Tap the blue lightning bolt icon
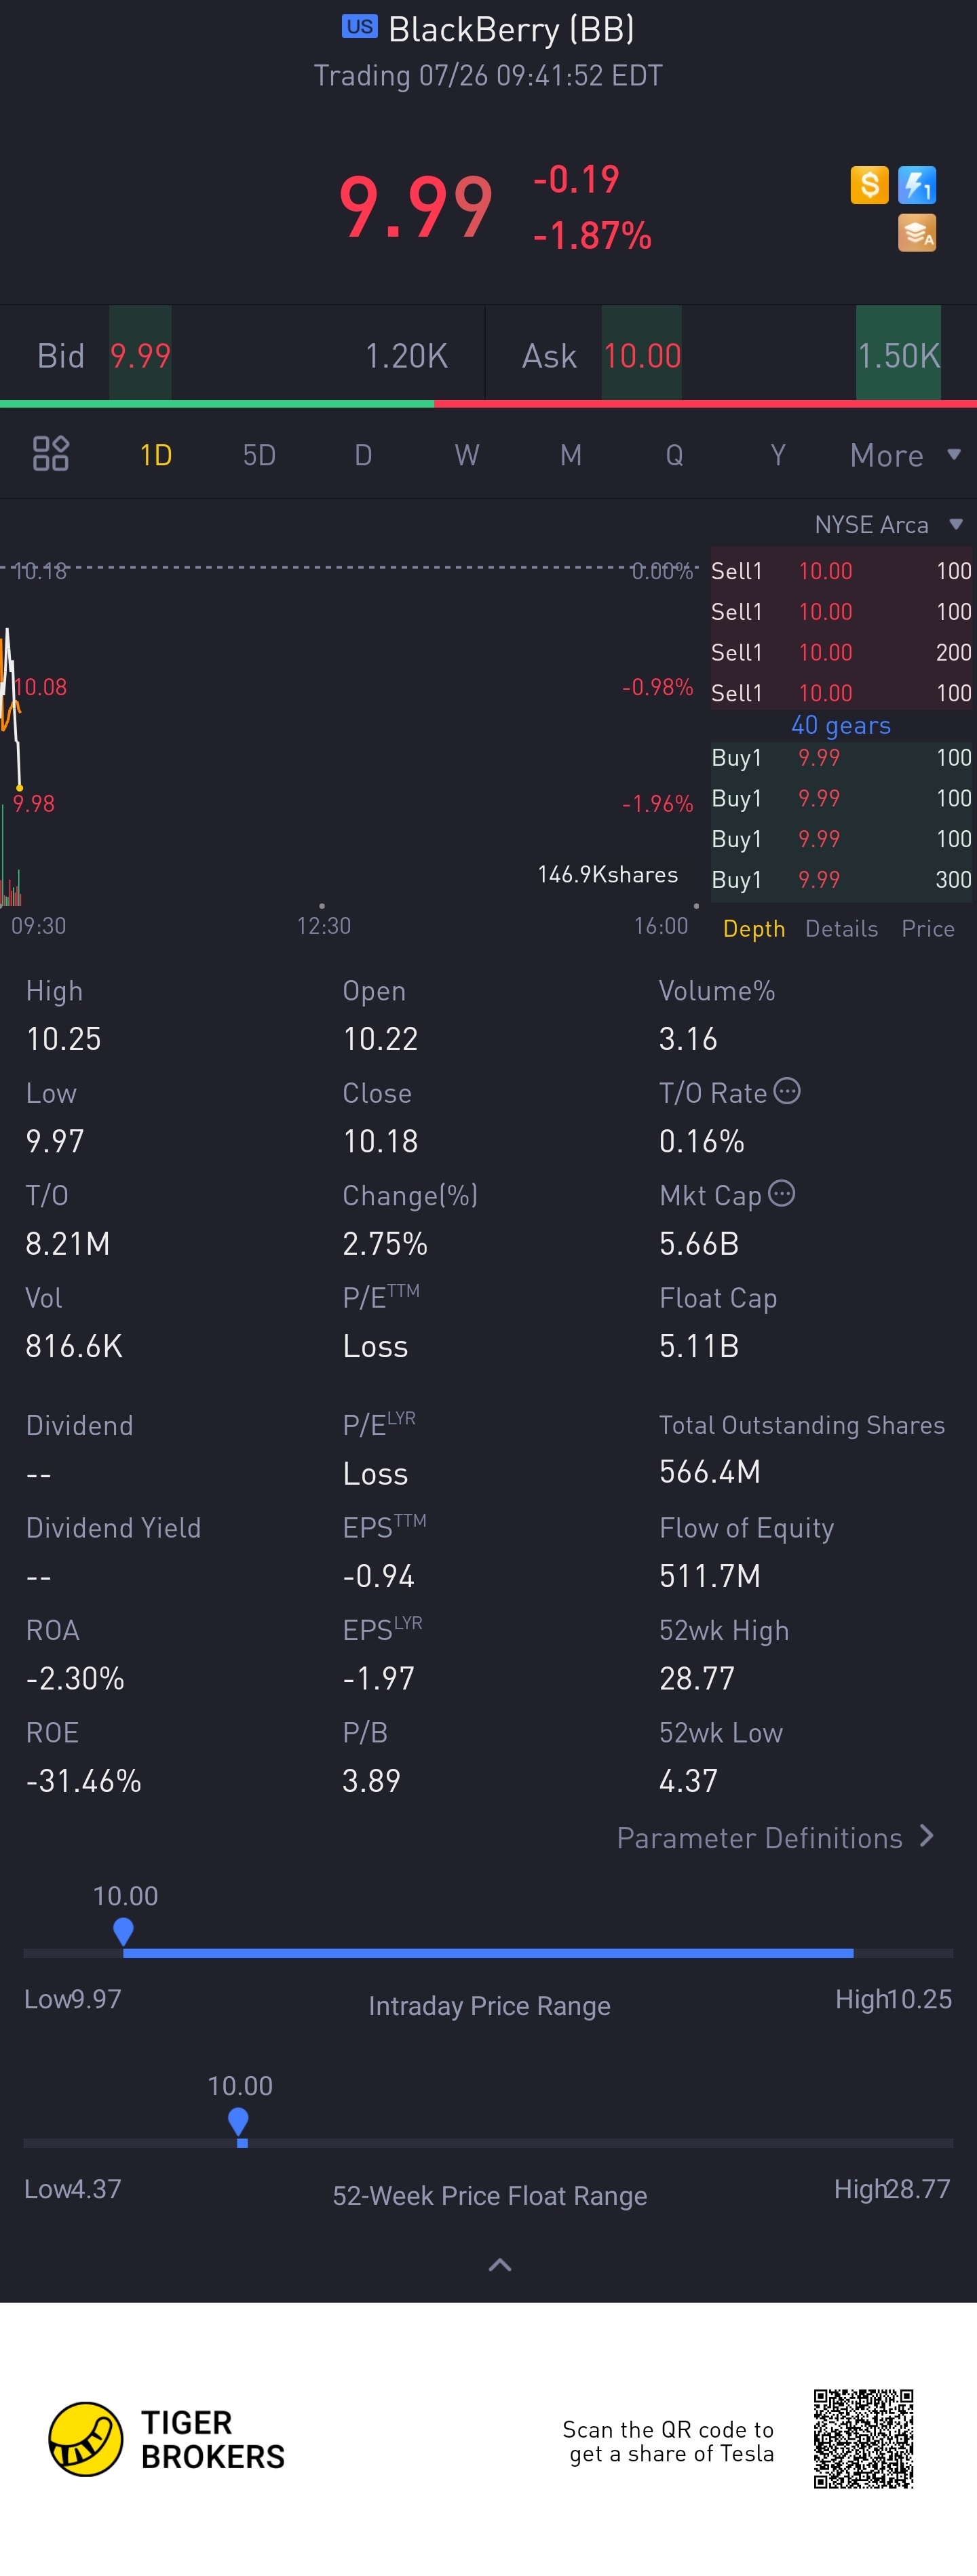This screenshot has height=2576, width=977. [x=917, y=184]
